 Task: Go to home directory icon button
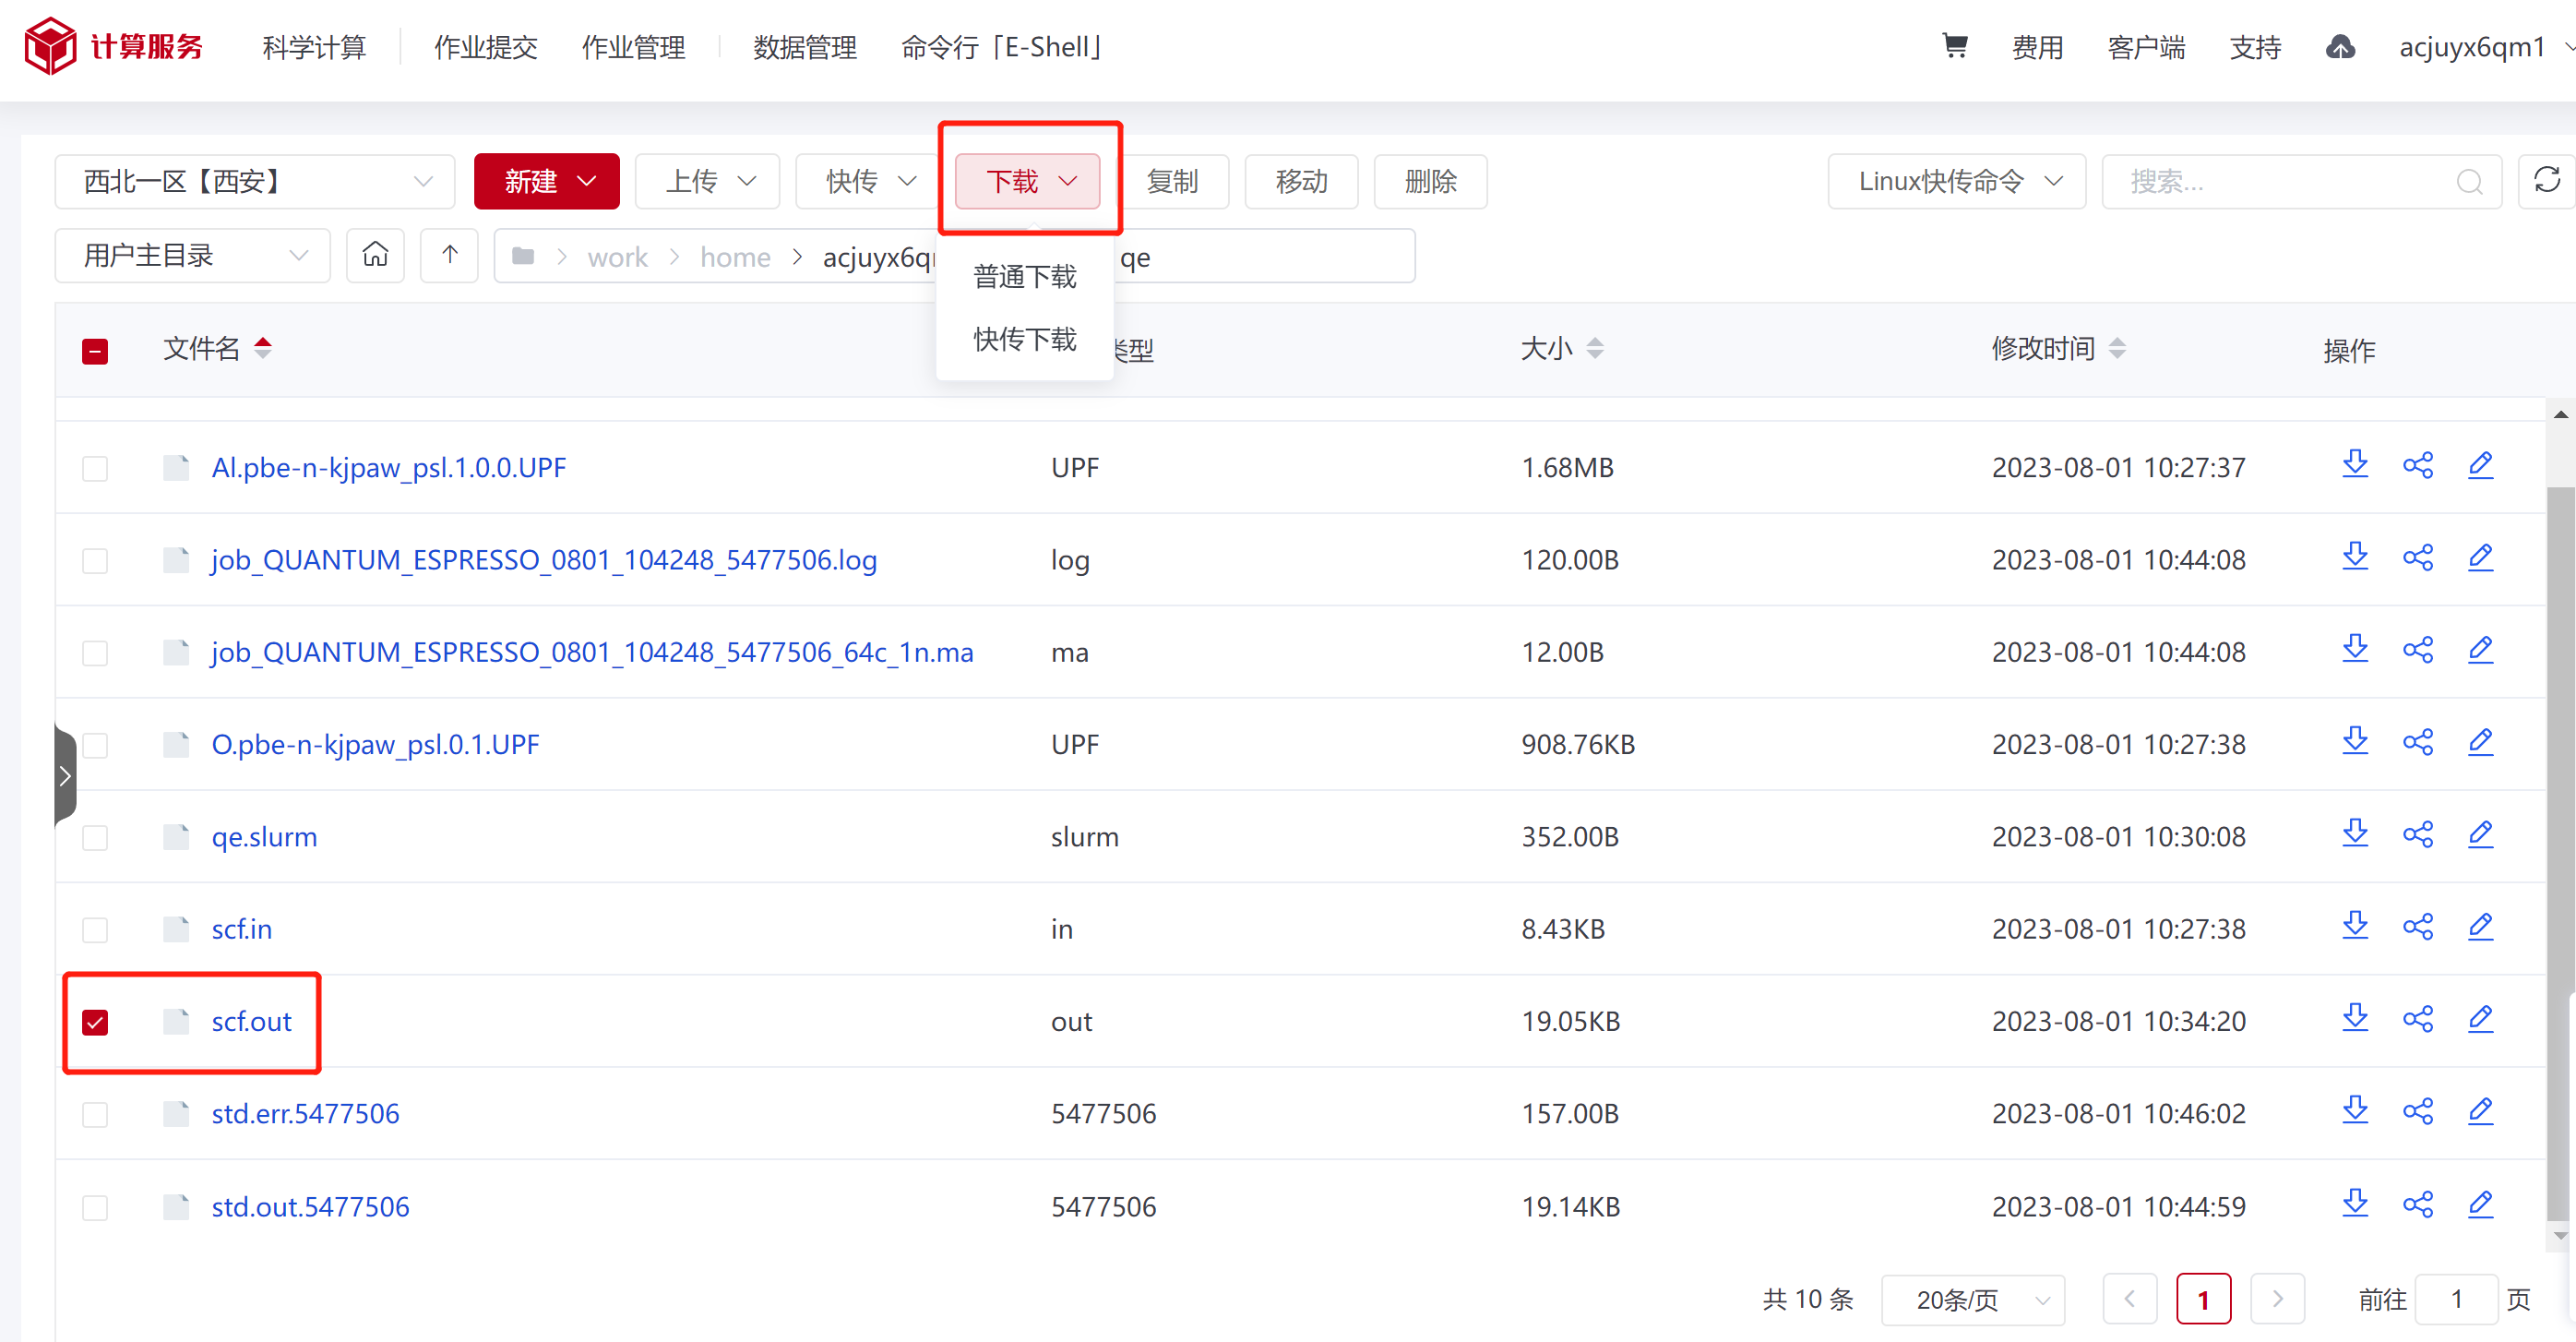click(375, 256)
